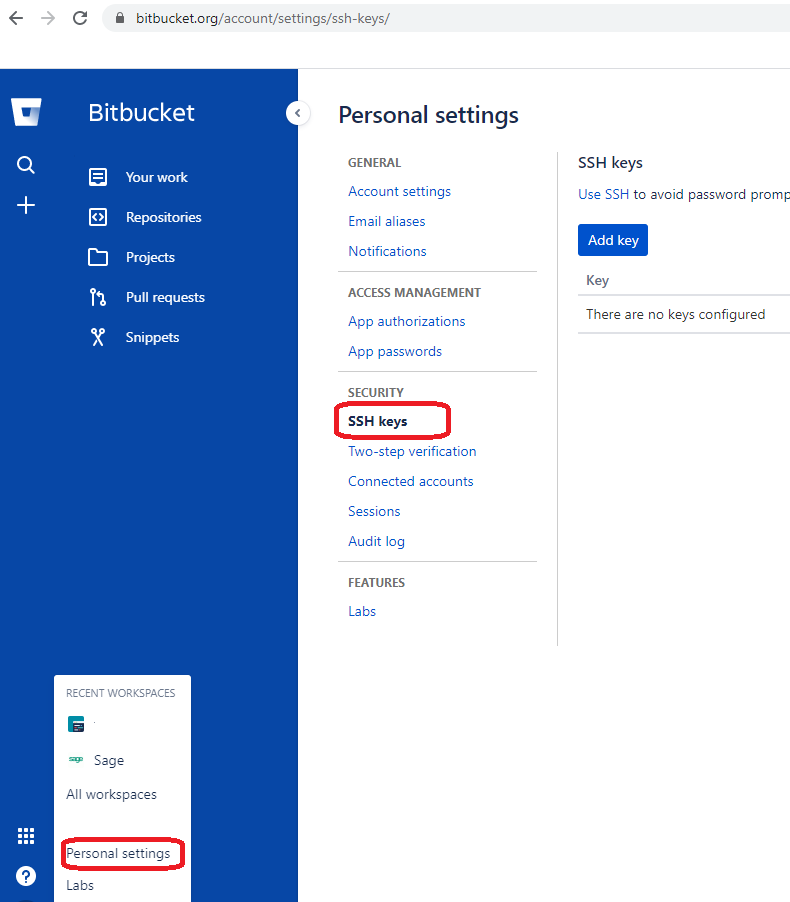Open App authorizations page
The width and height of the screenshot is (790, 902).
point(407,322)
